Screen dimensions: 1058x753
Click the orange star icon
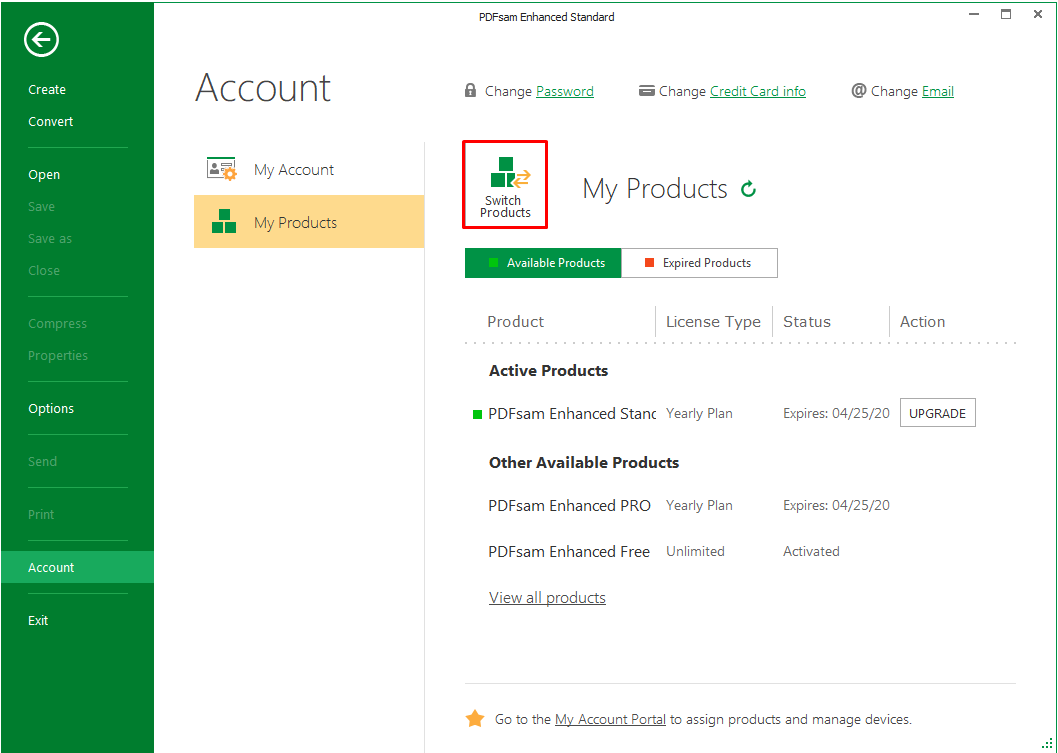(475, 719)
